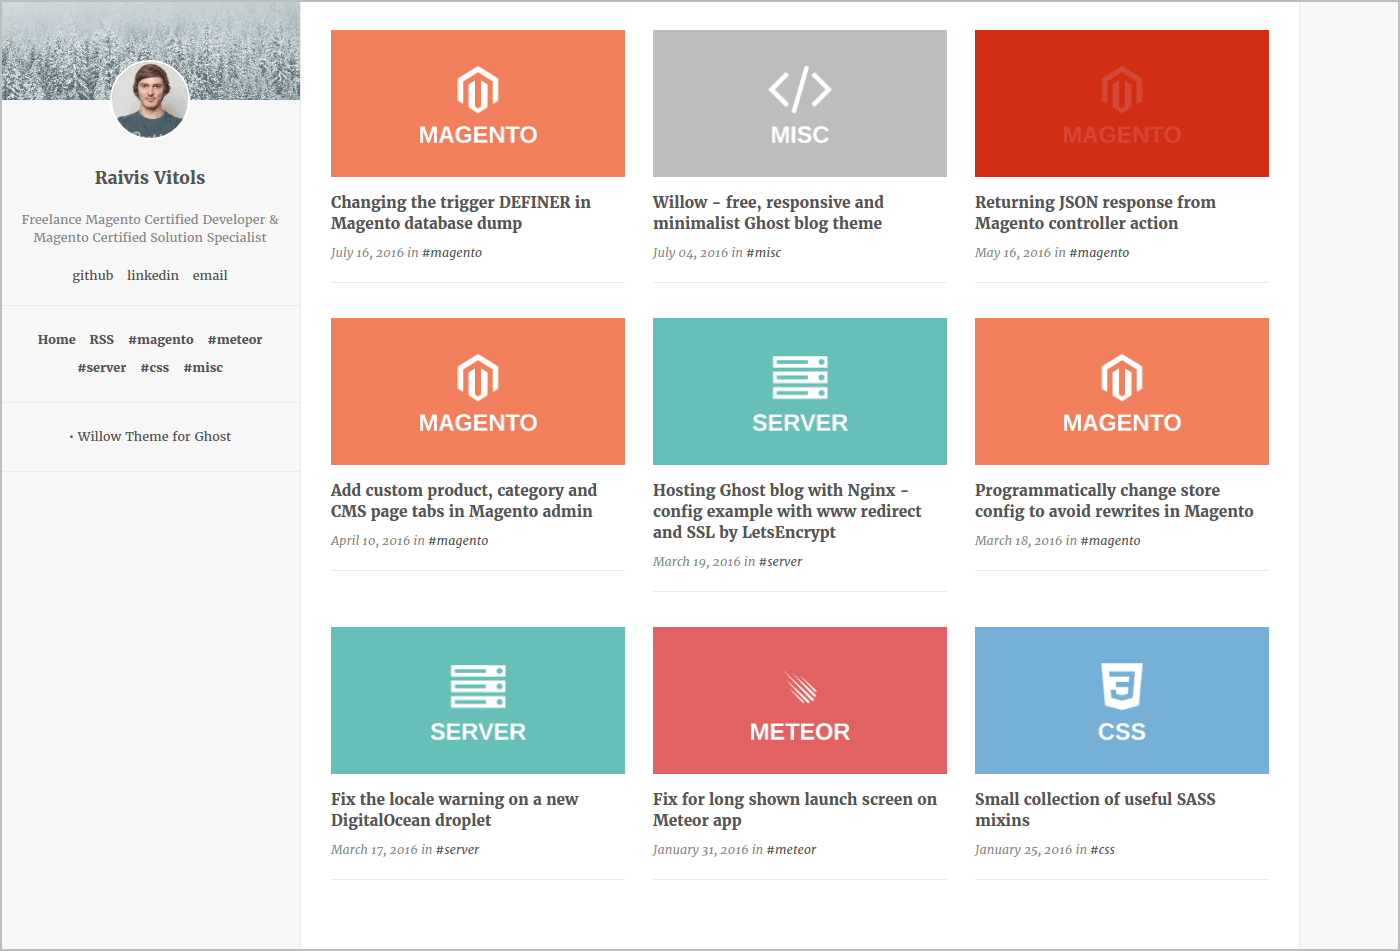The image size is (1400, 951).
Task: Click server icon above "Hosting Ghost blog" post
Action: pos(800,378)
